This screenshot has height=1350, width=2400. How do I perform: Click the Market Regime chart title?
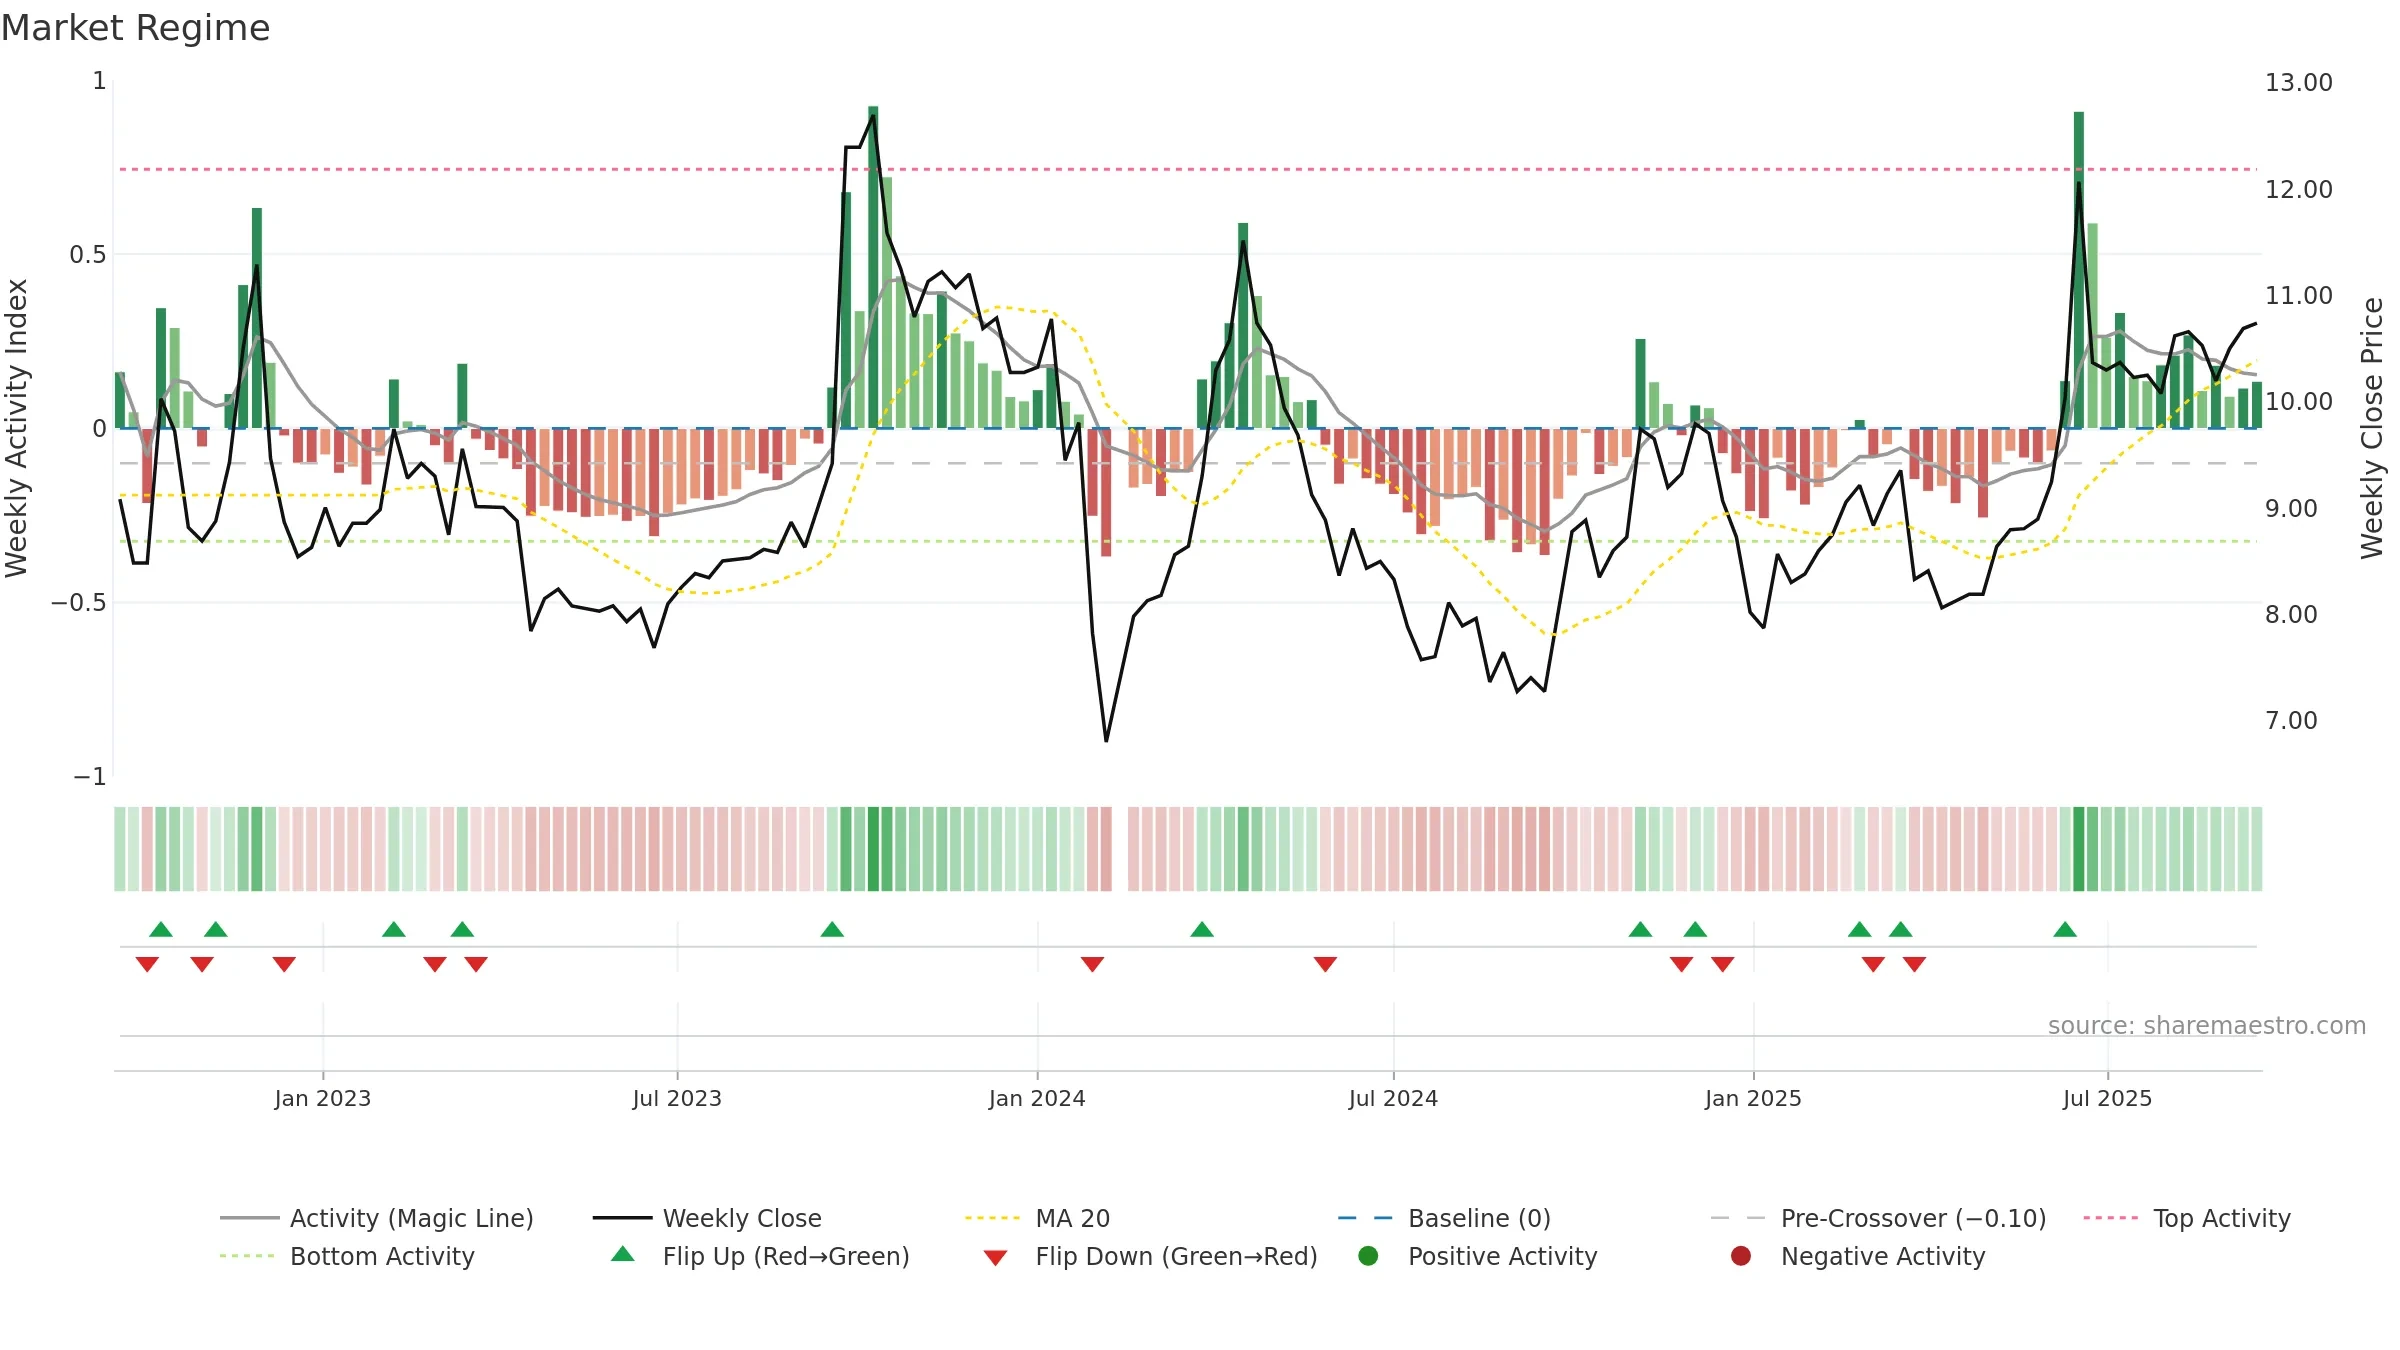135,28
